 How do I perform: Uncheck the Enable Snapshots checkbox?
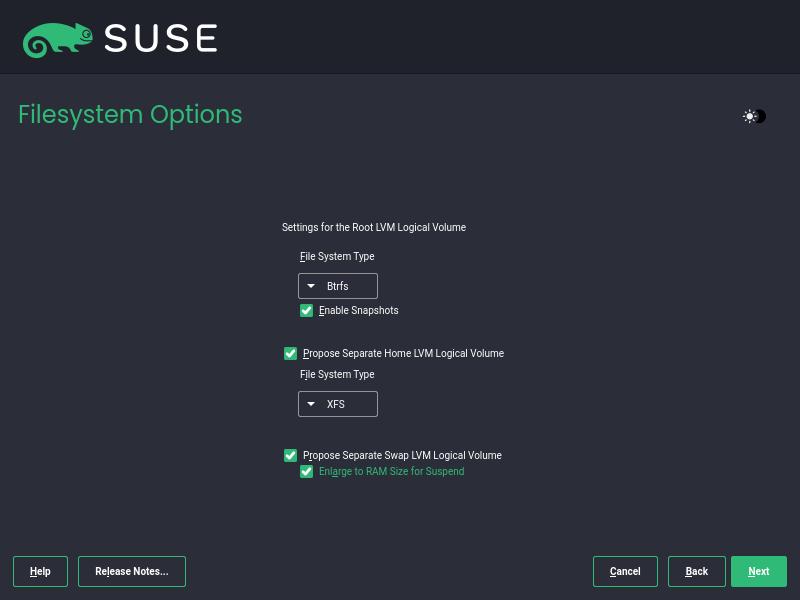(306, 310)
